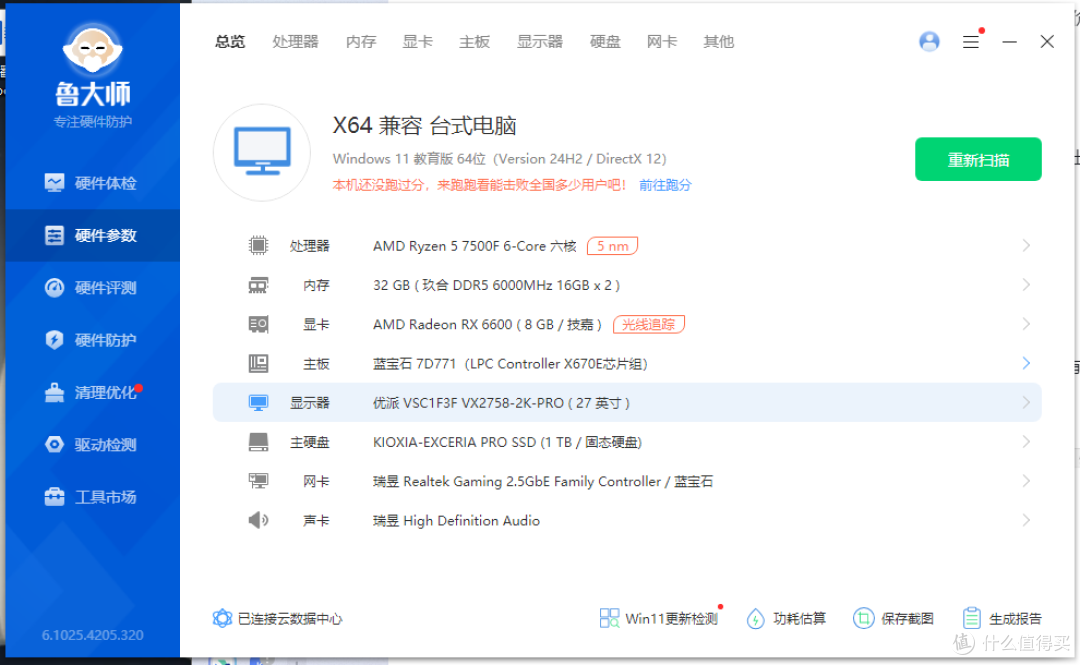Click the X64 兼容 台式电脑 title
1080x665 pixels.
click(x=425, y=125)
